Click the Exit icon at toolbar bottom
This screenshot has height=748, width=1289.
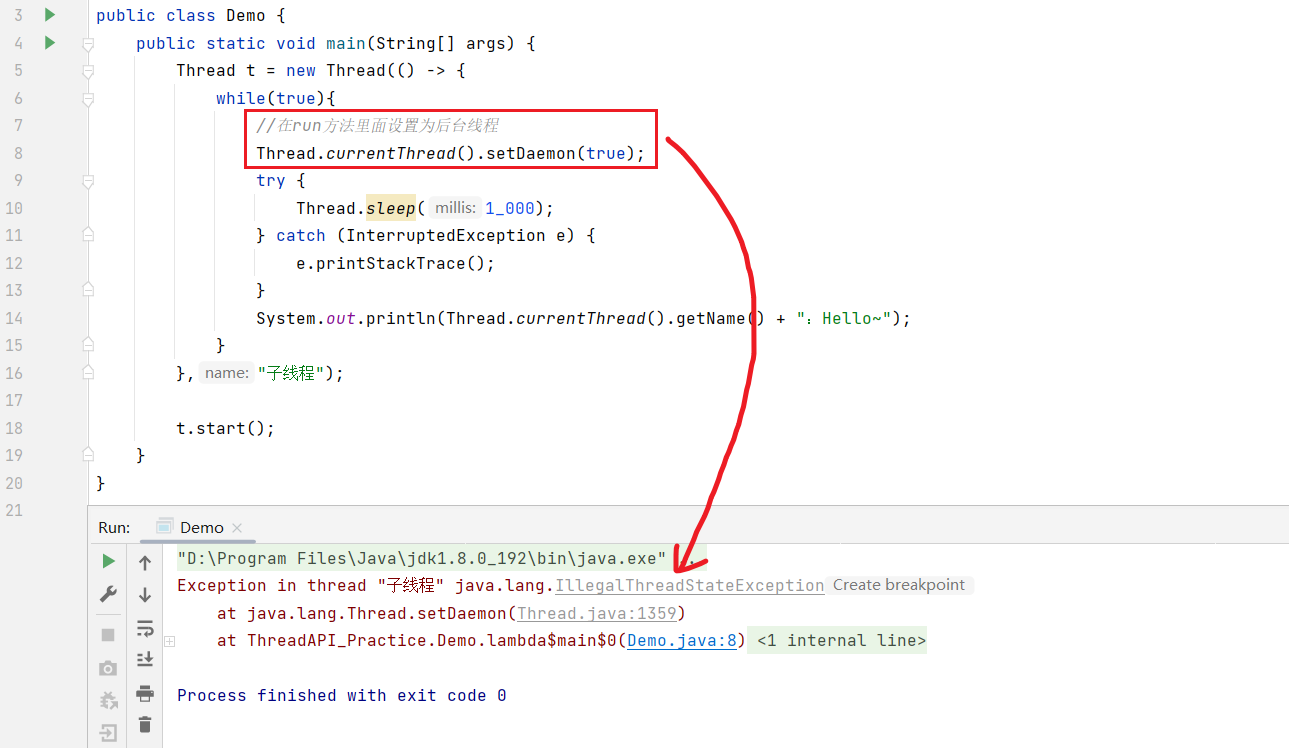[108, 733]
